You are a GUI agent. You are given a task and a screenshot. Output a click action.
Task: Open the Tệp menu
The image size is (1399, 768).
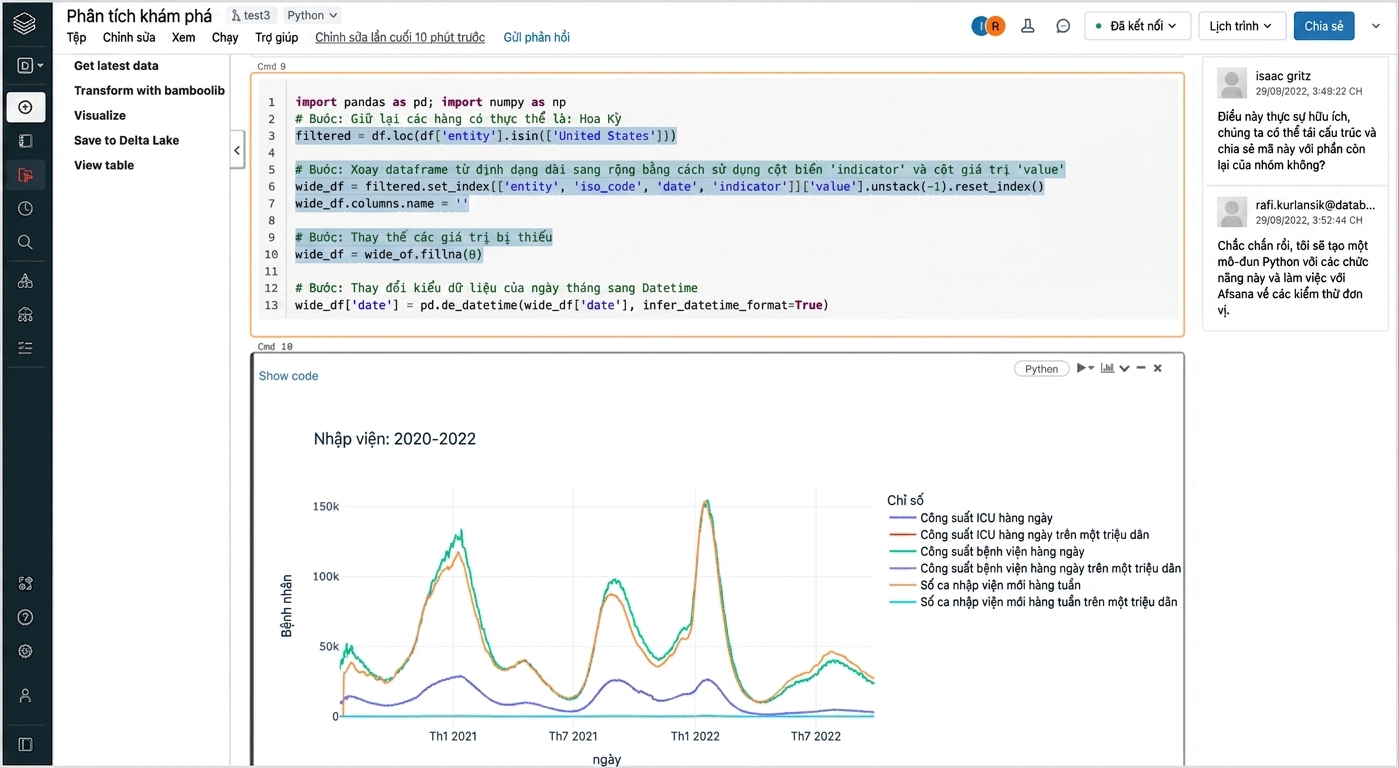click(77, 37)
